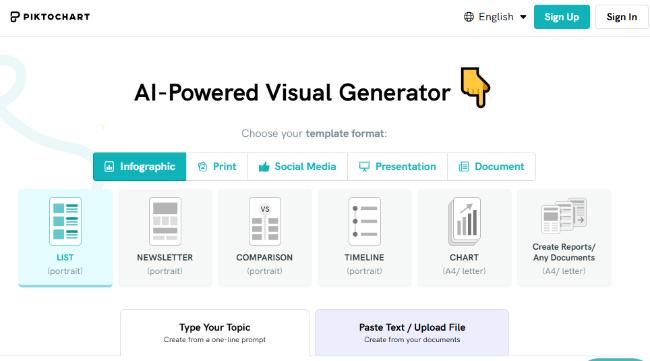Click the Sign Up button
Screen dimensions: 650x361
pos(562,17)
